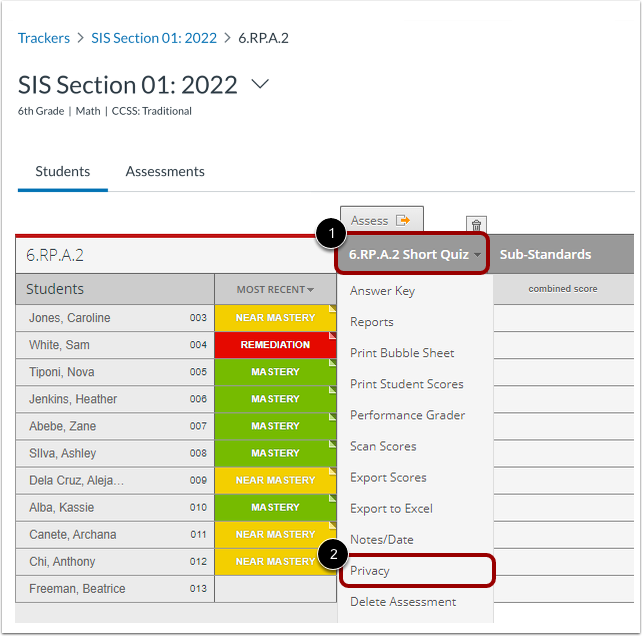This screenshot has height=636, width=642.
Task: Click the combined score column header
Action: tap(563, 289)
